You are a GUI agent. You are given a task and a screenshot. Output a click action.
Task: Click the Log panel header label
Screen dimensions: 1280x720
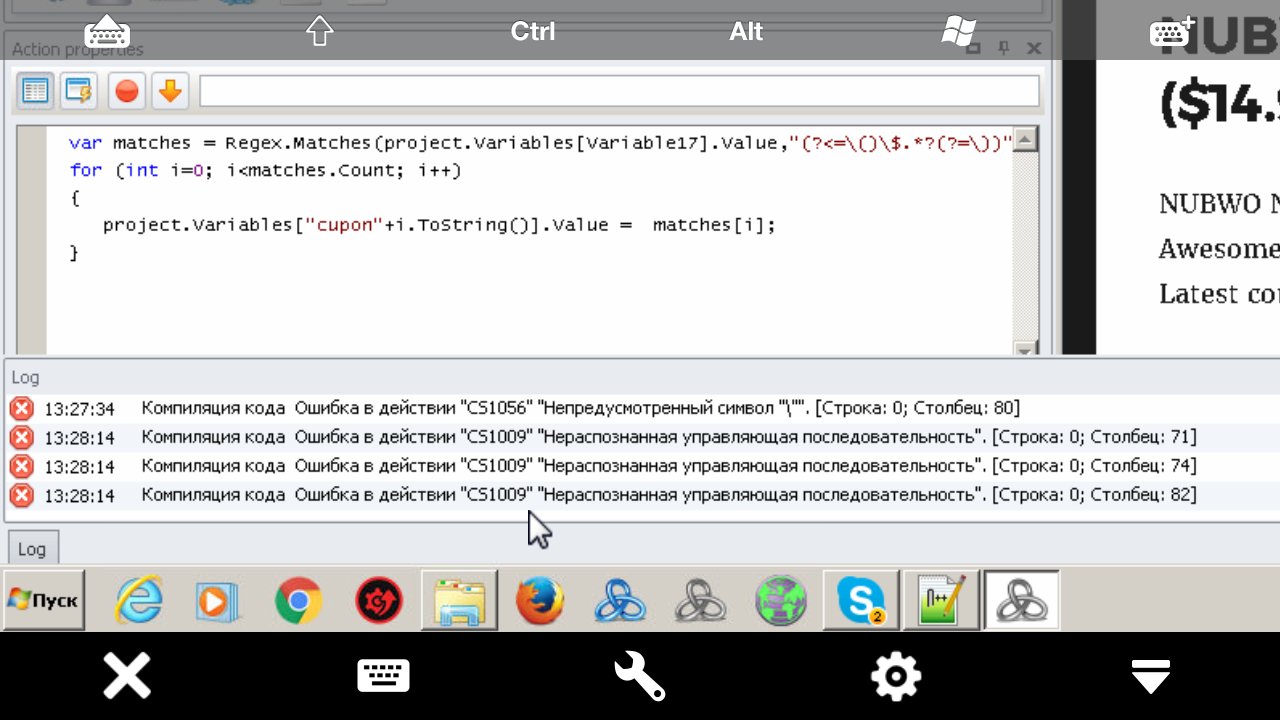coord(25,377)
